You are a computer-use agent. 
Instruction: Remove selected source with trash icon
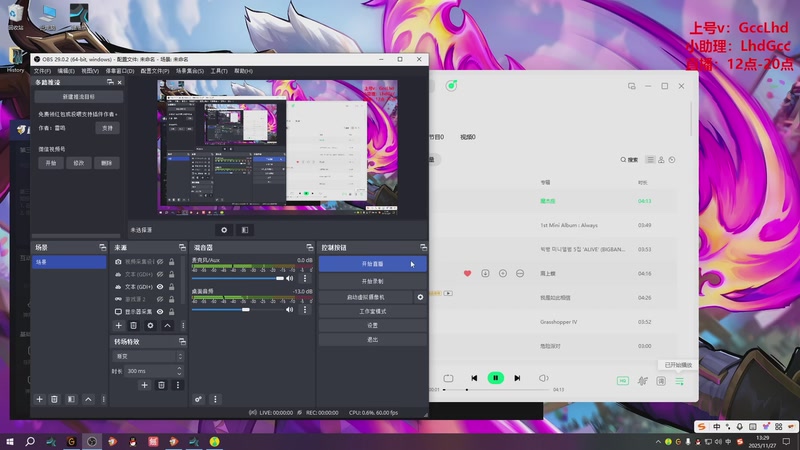point(133,326)
